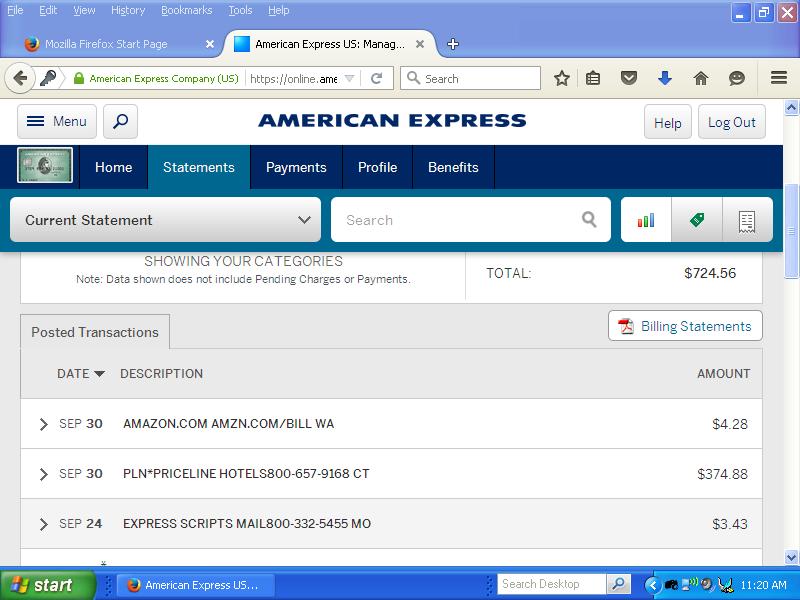
Task: Click the taskbar clock showing 11:20 AM
Action: pyautogui.click(x=763, y=585)
